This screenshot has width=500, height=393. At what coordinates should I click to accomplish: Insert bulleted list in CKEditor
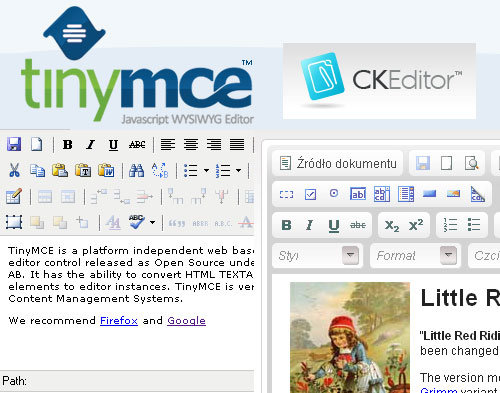pyautogui.click(x=474, y=225)
